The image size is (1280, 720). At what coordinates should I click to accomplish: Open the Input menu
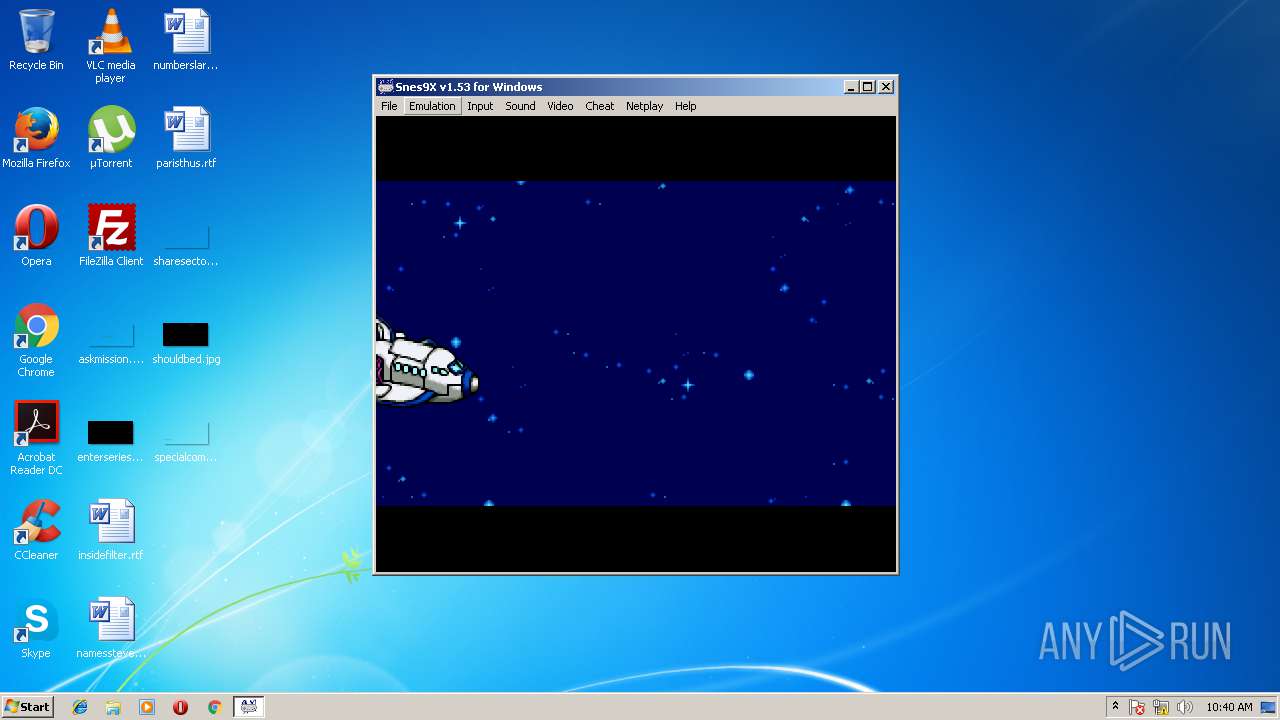[480, 106]
